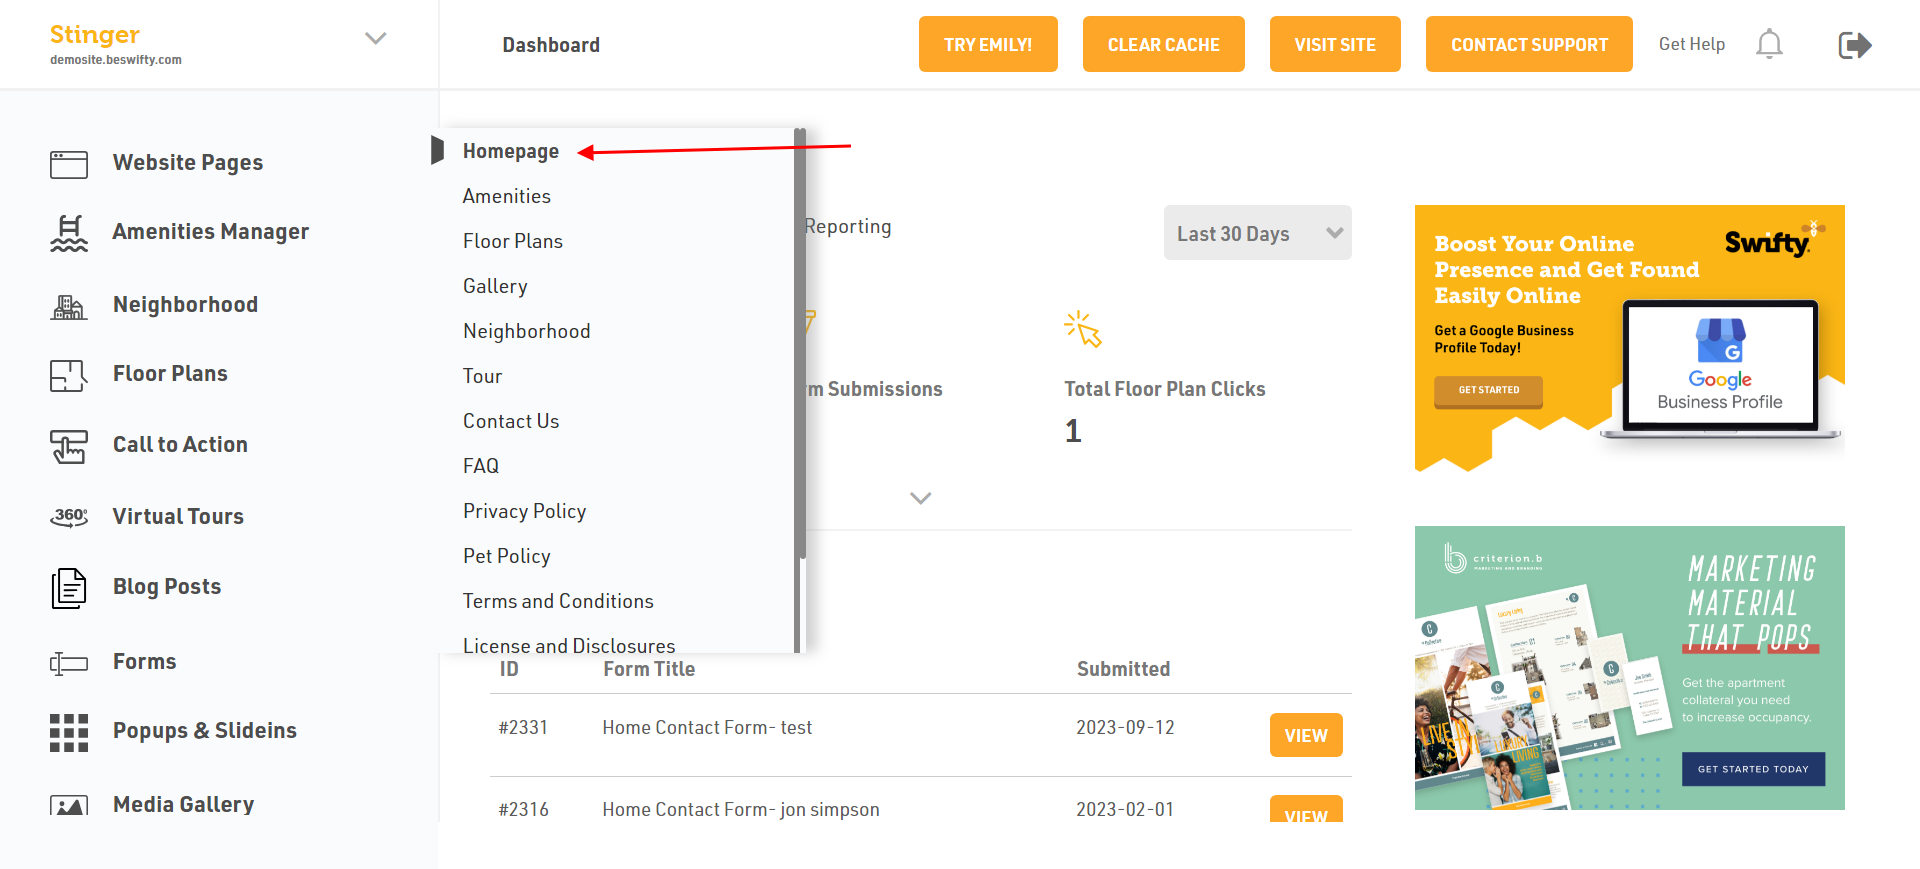Image resolution: width=1920 pixels, height=869 pixels.
Task: Click the TRY EMILY! button
Action: coord(987,44)
